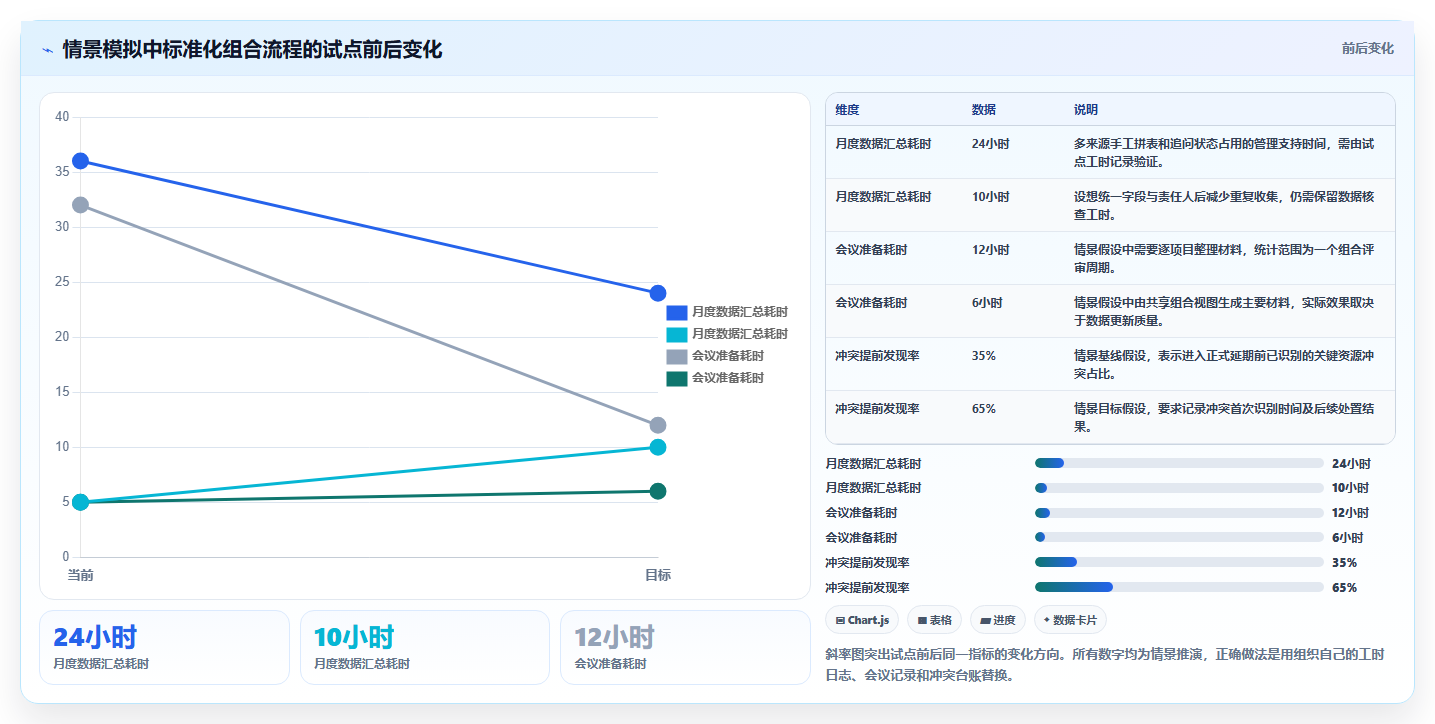The image size is (1435, 724).
Task: Click the 40 y-axis tick label
Action: (62, 117)
